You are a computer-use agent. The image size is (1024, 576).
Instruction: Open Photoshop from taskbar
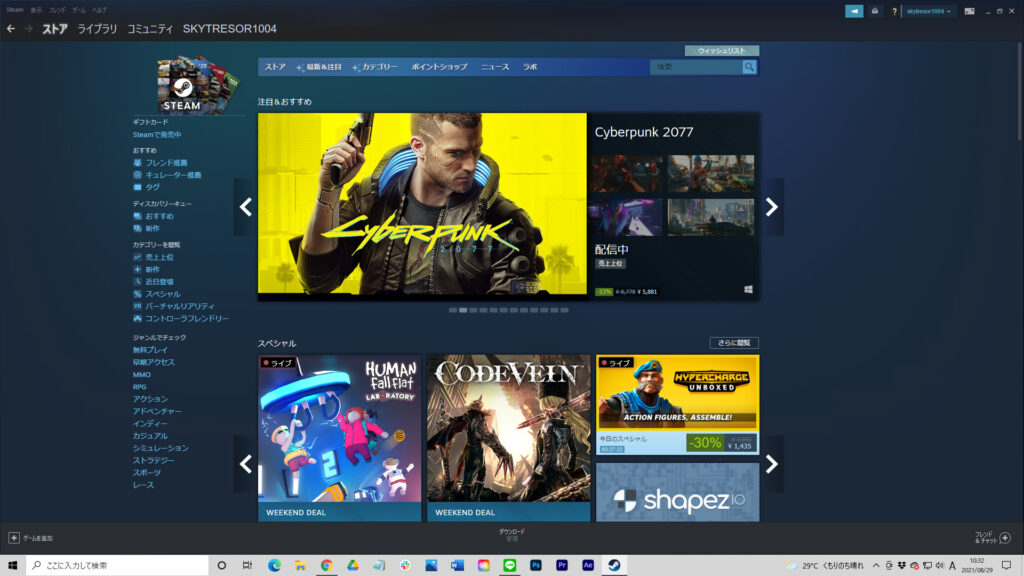tap(536, 565)
